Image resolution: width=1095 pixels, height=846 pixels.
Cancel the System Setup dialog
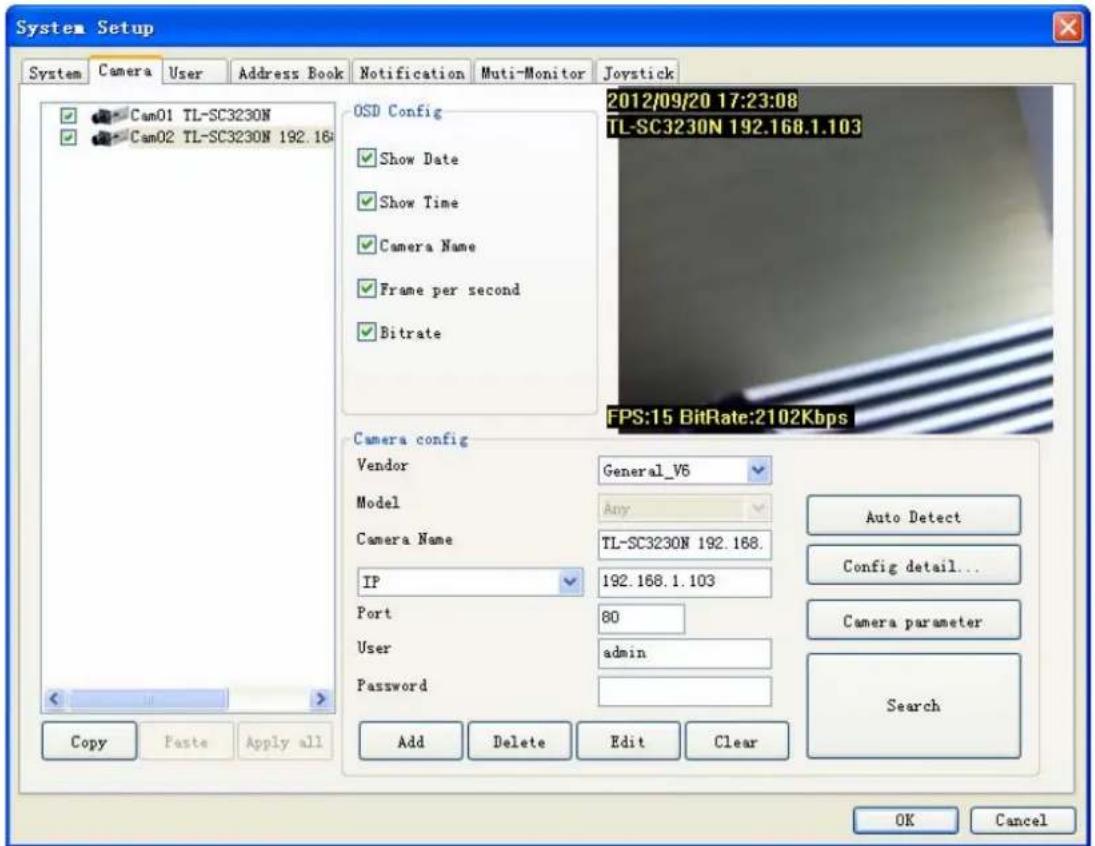[x=1022, y=820]
